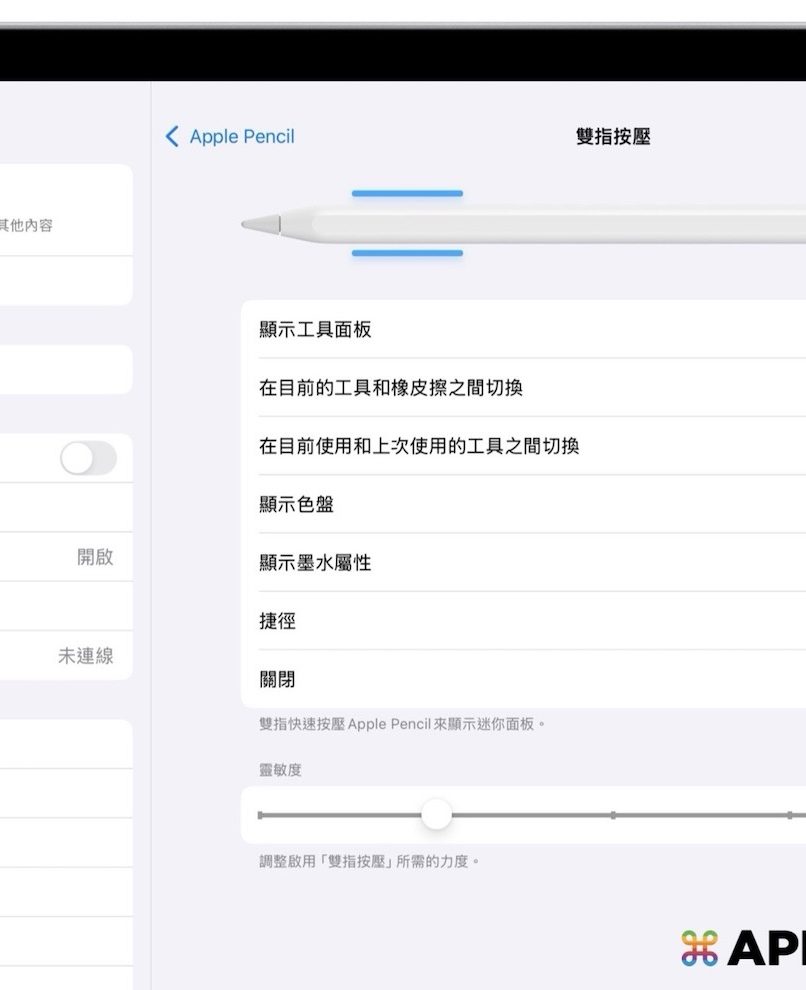Click the colorful command logo in watermark
The width and height of the screenshot is (806, 990).
pyautogui.click(x=699, y=947)
